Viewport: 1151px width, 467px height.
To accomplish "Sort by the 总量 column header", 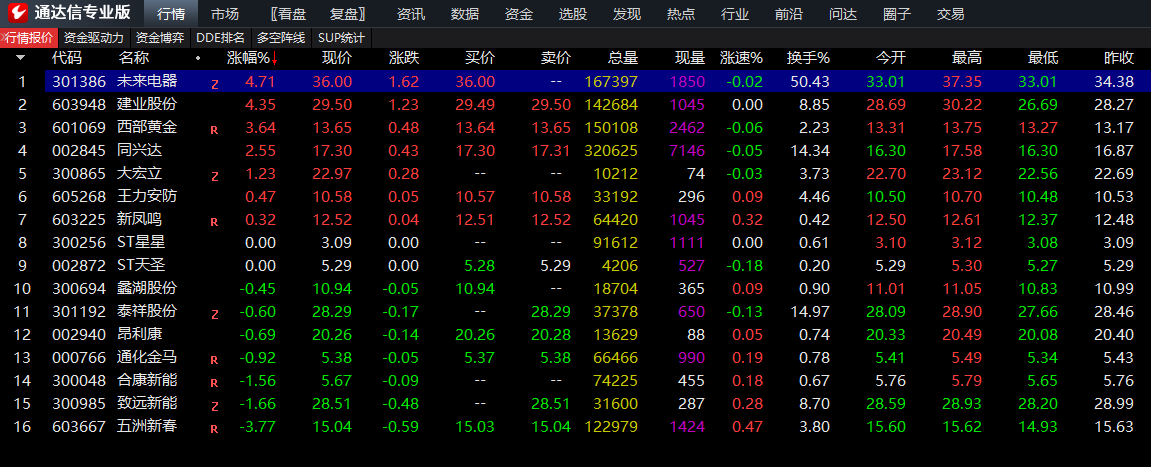I will [x=623, y=58].
